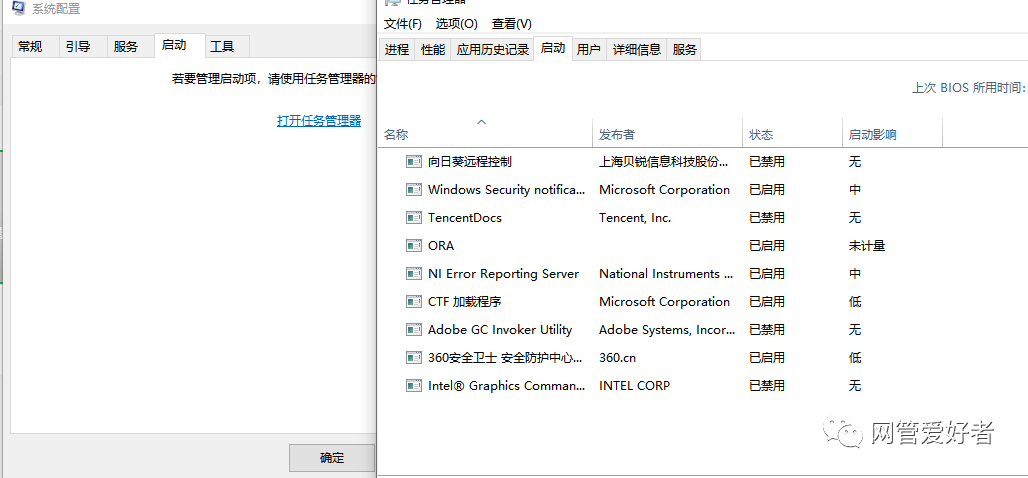Select the Windows Security notifica... entry
The width and height of the screenshot is (1028, 478).
pos(505,189)
